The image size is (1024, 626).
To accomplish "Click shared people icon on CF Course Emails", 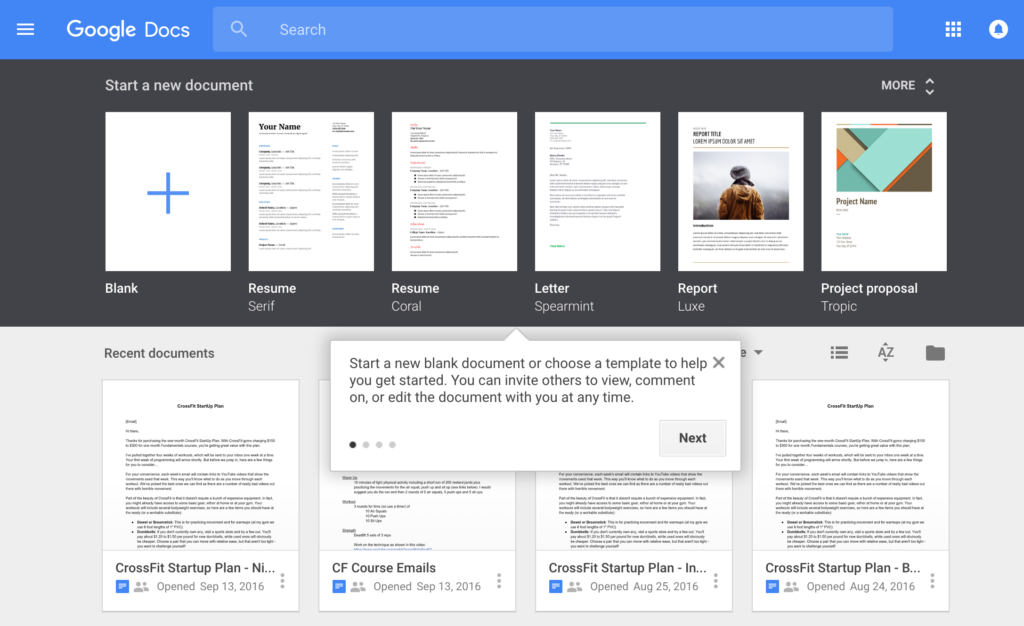I will tap(358, 586).
